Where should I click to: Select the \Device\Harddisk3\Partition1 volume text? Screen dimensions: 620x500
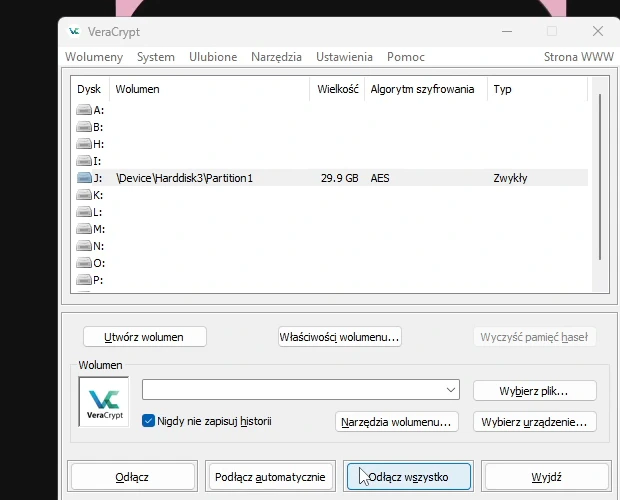[184, 178]
